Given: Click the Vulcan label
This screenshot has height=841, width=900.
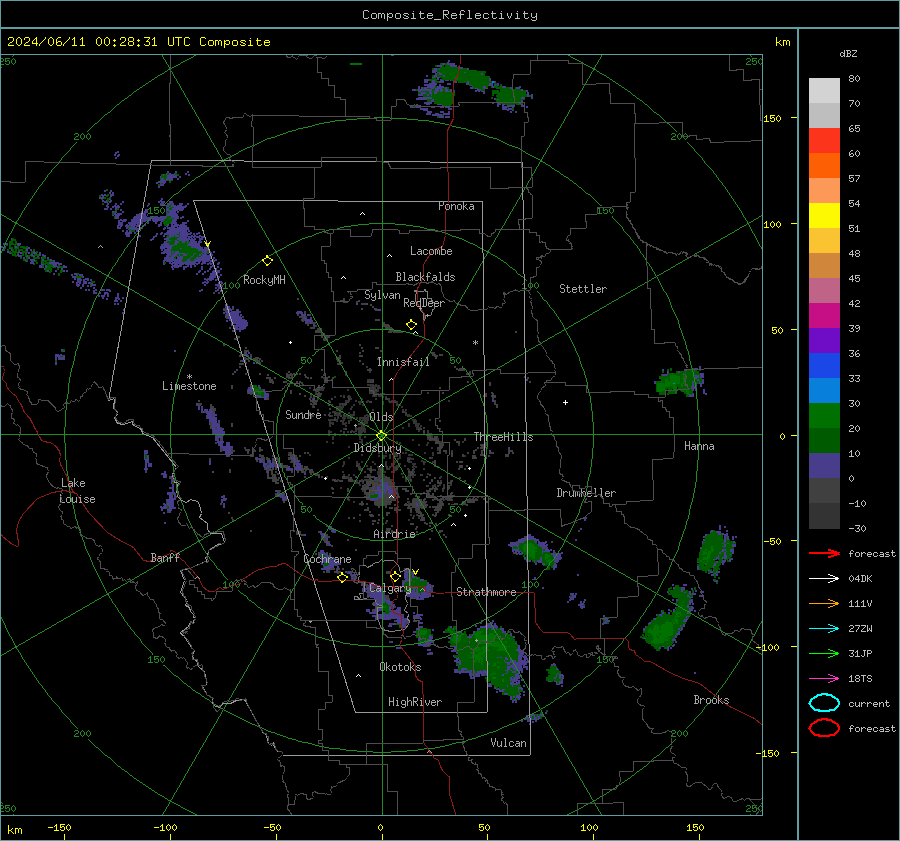Looking at the screenshot, I should pyautogui.click(x=508, y=743).
